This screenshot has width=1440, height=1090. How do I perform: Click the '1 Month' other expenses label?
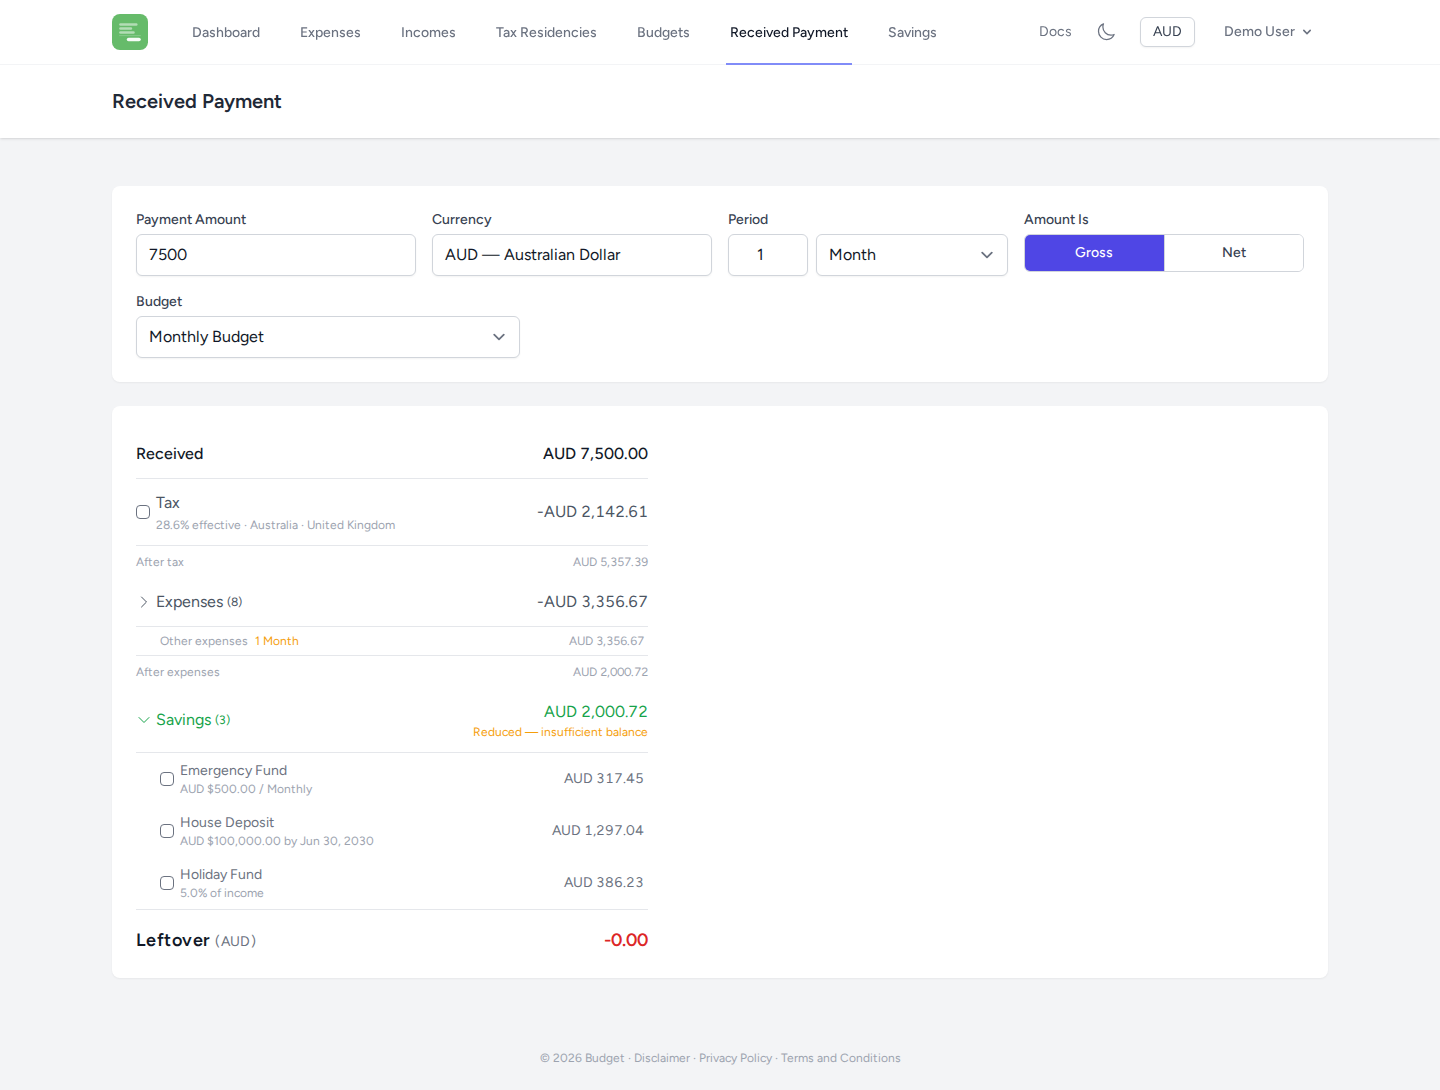click(x=277, y=641)
